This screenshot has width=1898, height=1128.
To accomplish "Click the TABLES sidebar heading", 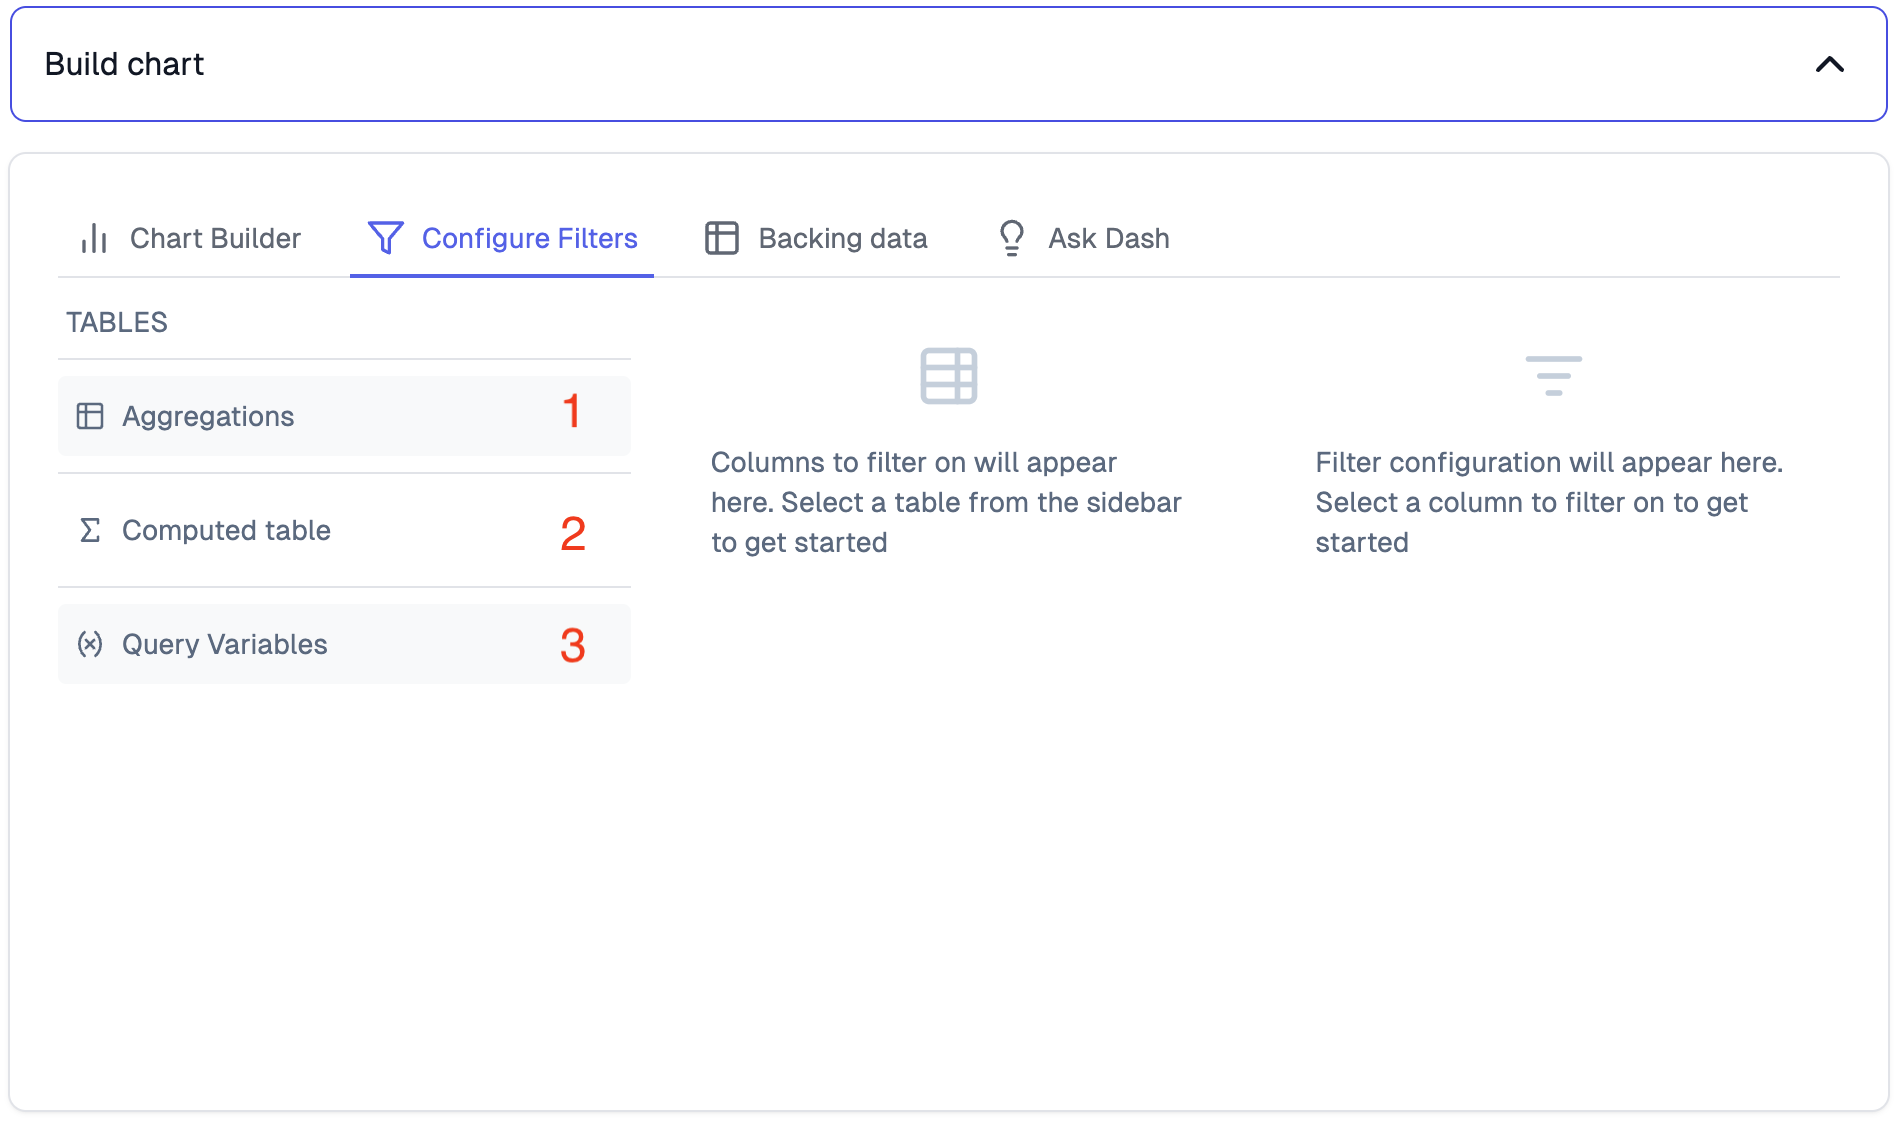I will [117, 322].
